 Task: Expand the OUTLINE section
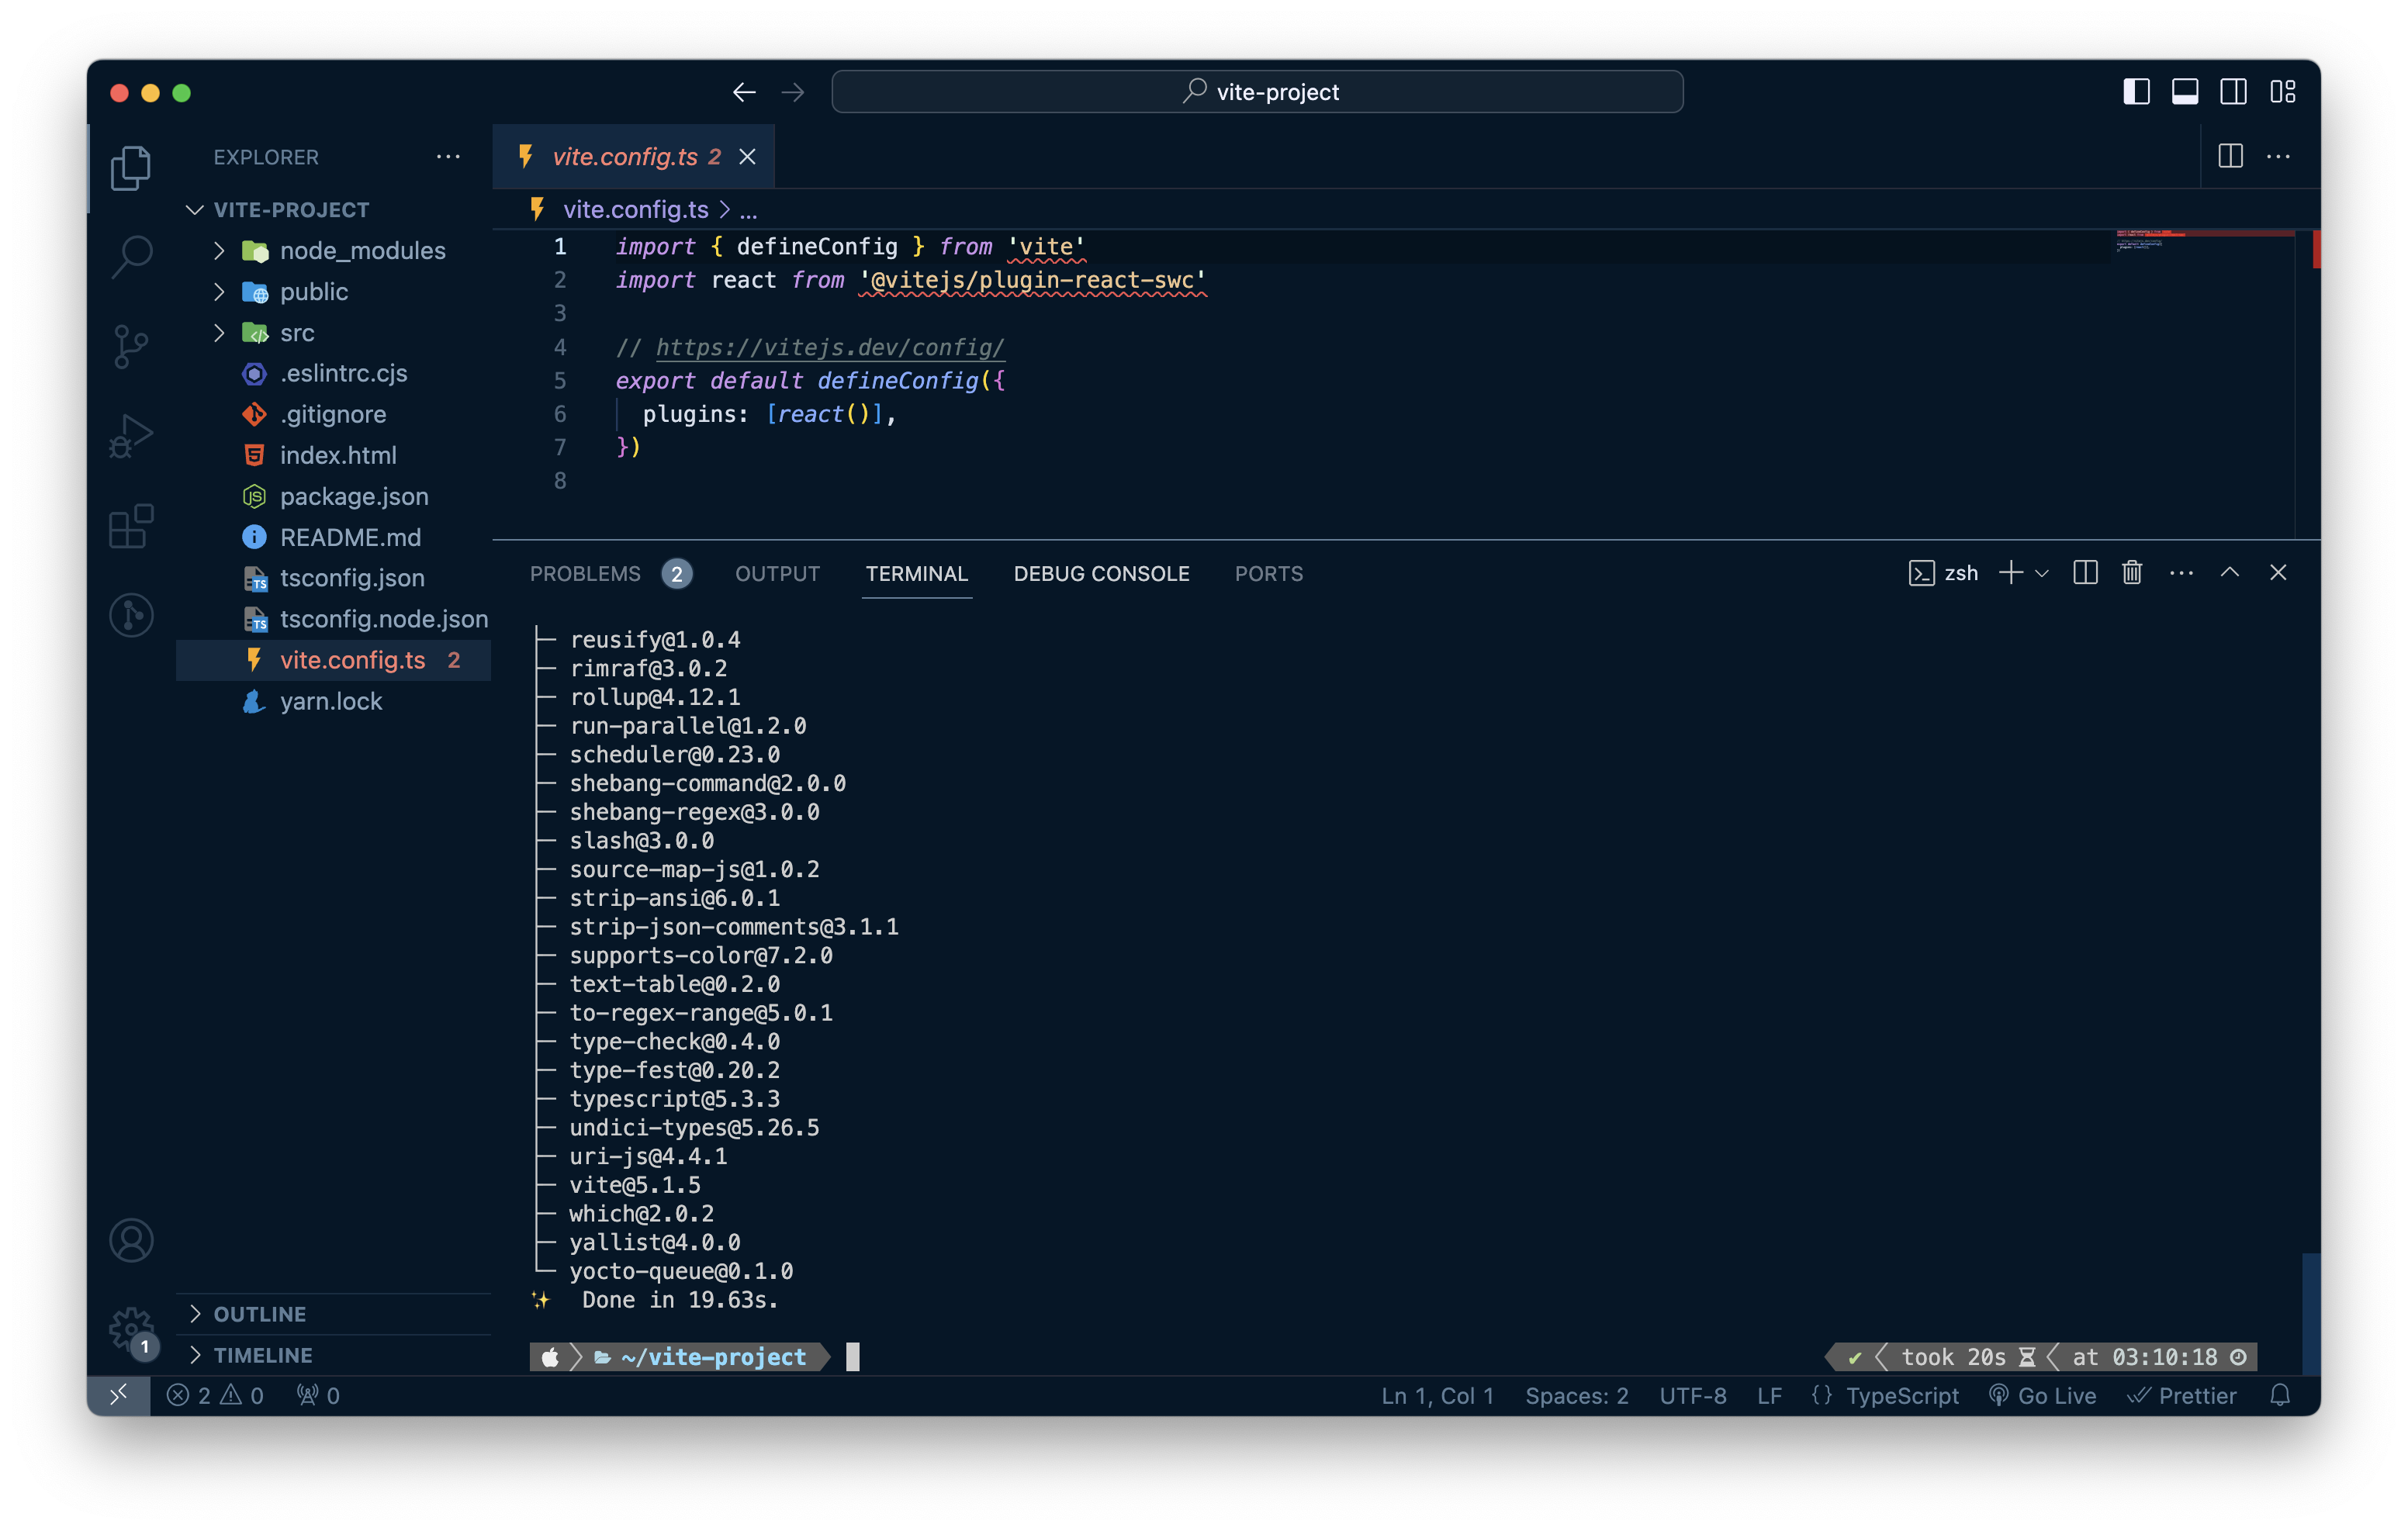pos(259,1313)
